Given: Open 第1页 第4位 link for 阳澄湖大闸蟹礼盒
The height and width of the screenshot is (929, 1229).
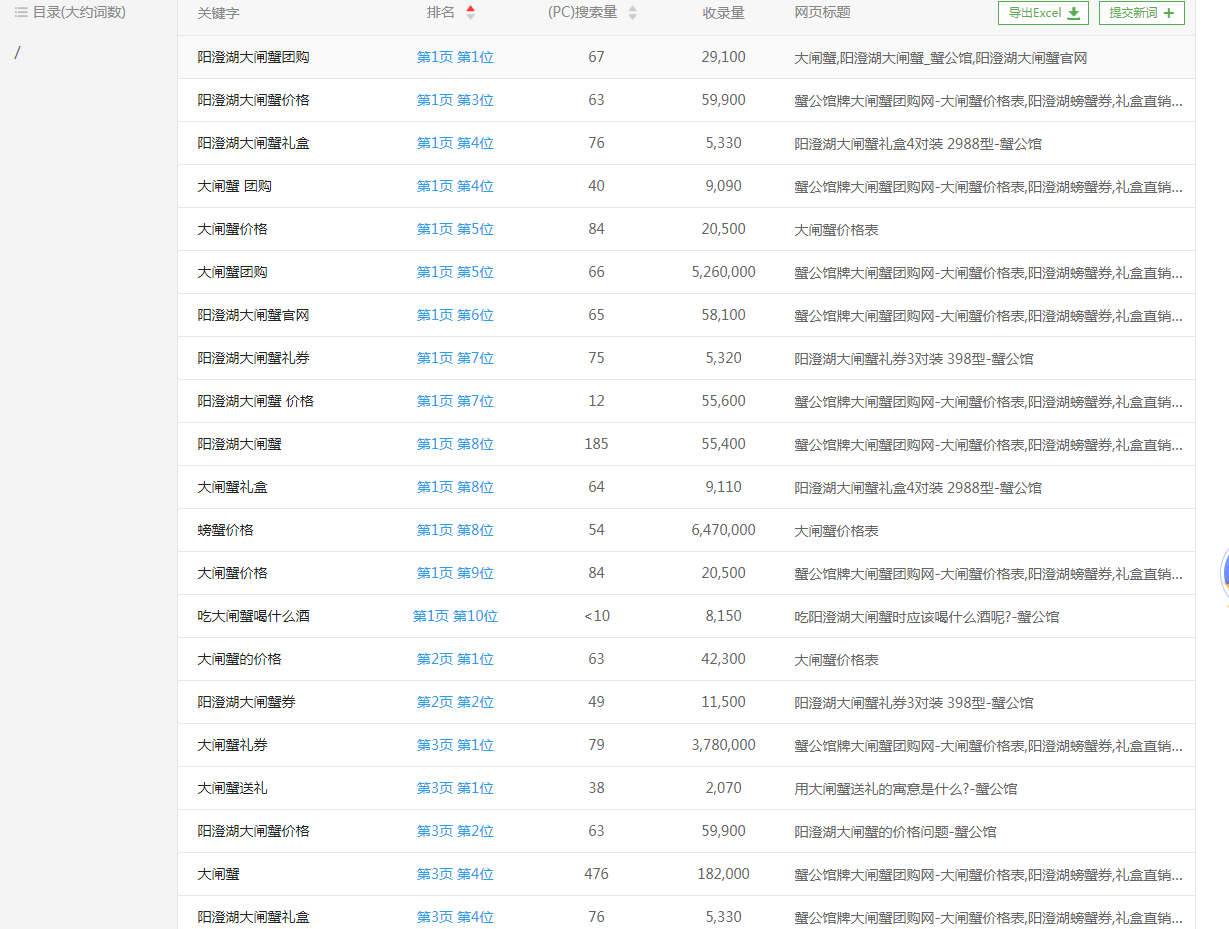Looking at the screenshot, I should pyautogui.click(x=455, y=143).
